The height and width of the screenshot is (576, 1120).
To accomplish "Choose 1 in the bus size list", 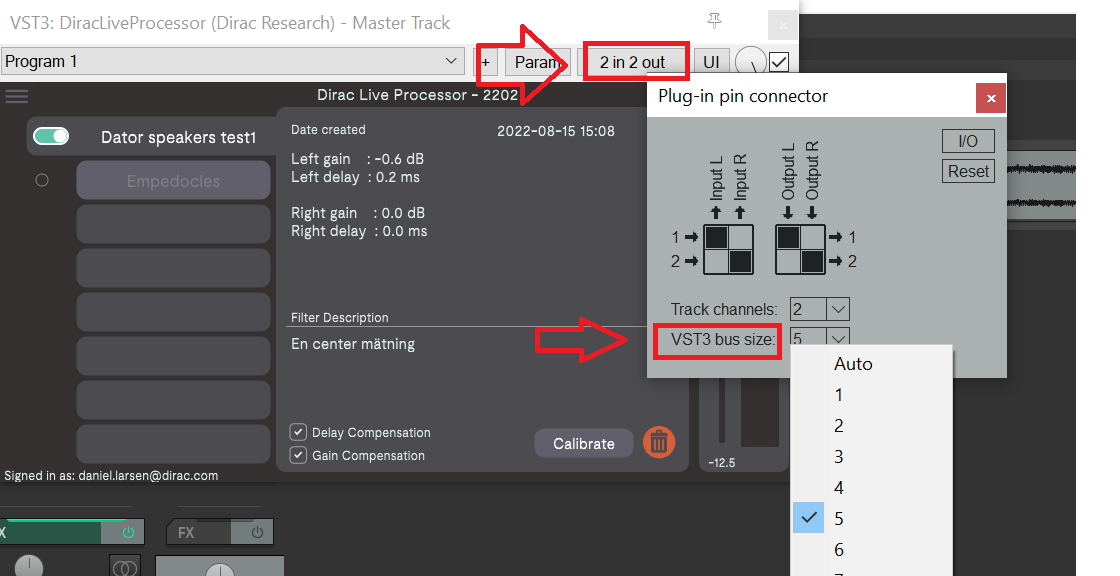I will 872,394.
